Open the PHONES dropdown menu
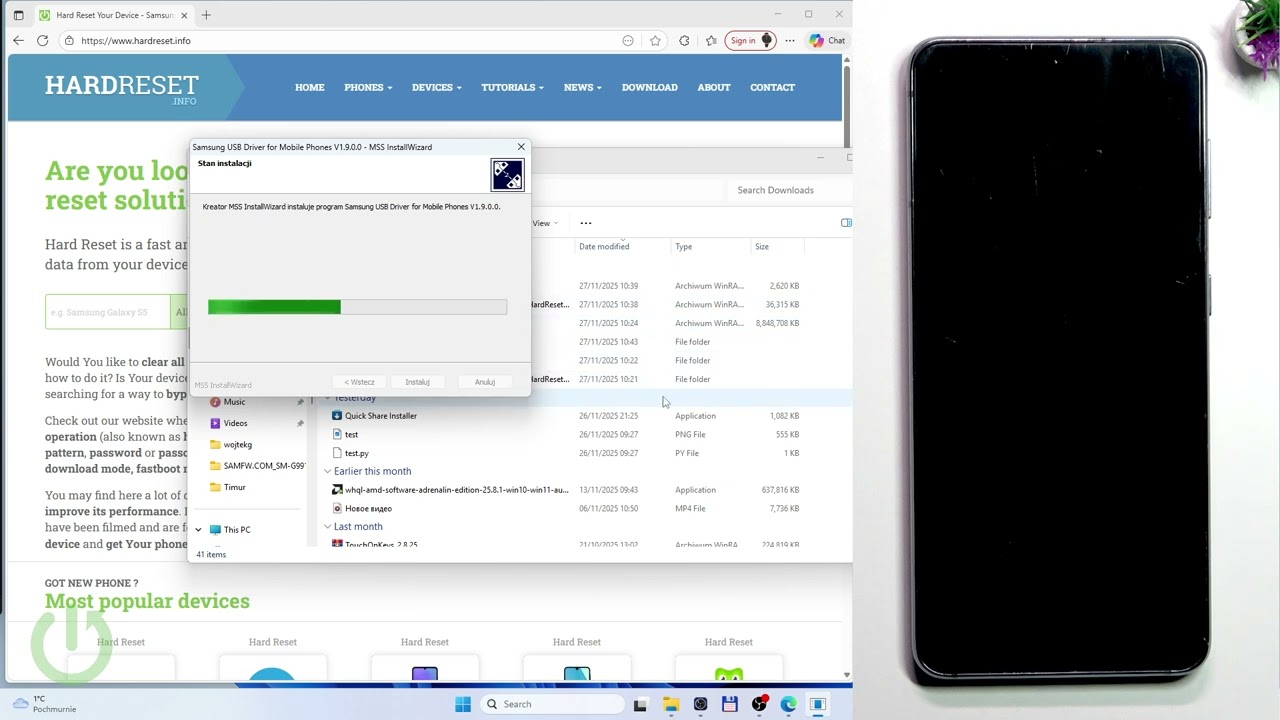 point(368,87)
